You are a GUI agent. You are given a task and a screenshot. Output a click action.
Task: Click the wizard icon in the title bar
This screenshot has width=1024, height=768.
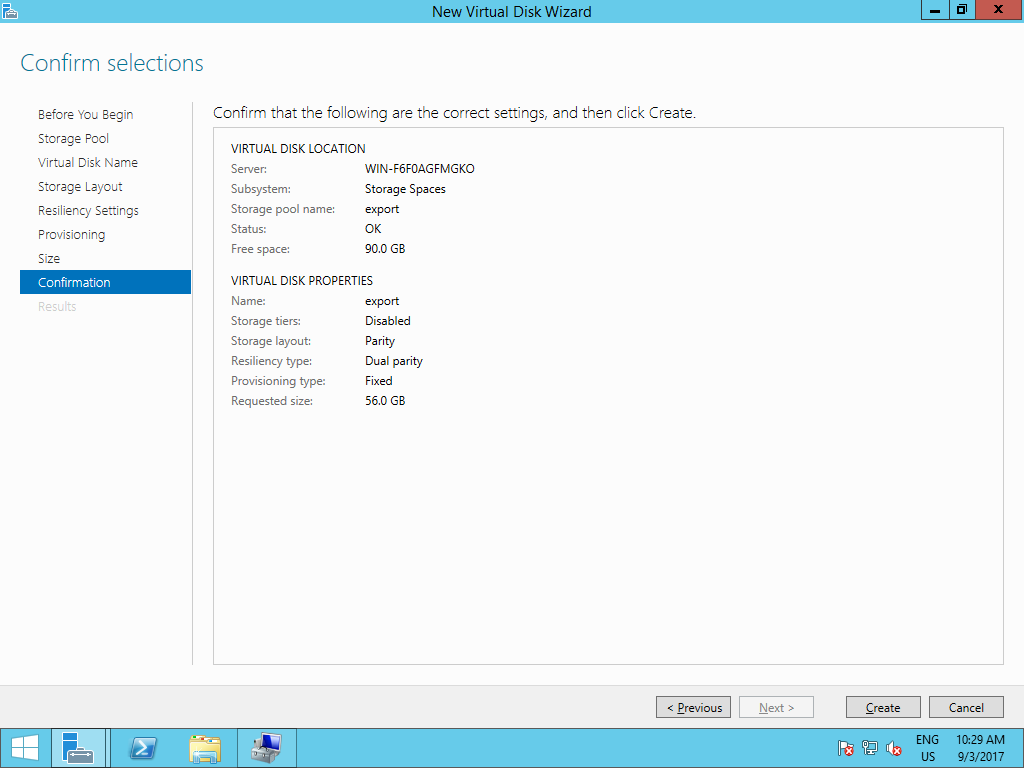coord(10,10)
